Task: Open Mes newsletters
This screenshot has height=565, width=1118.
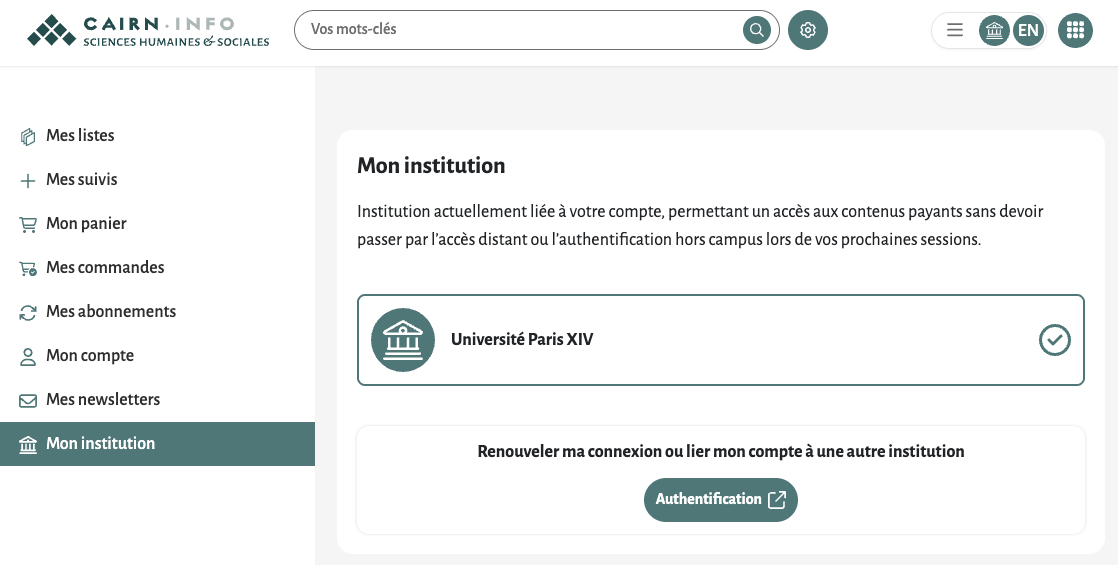Action: (157, 399)
